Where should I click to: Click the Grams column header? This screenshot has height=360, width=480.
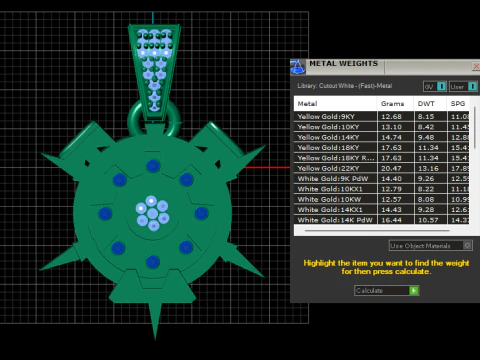tap(395, 104)
